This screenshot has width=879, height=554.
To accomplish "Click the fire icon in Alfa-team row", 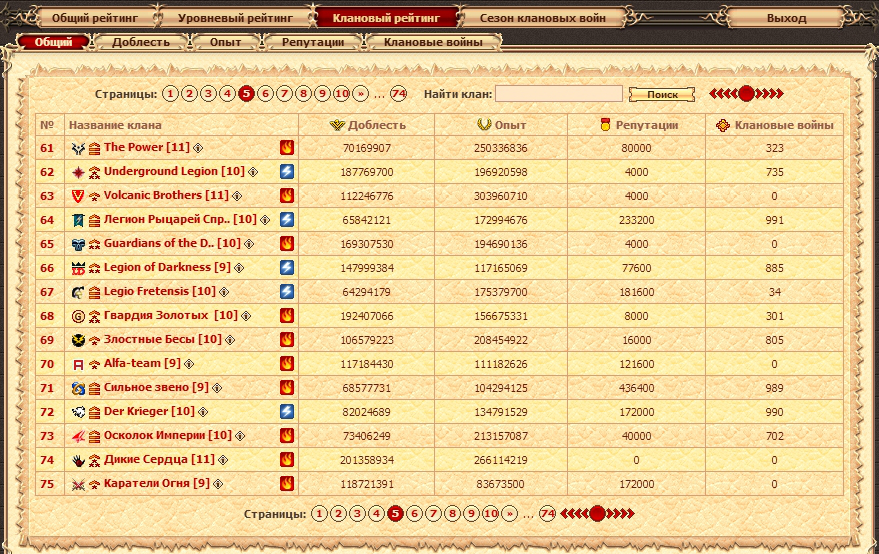I will click(287, 363).
